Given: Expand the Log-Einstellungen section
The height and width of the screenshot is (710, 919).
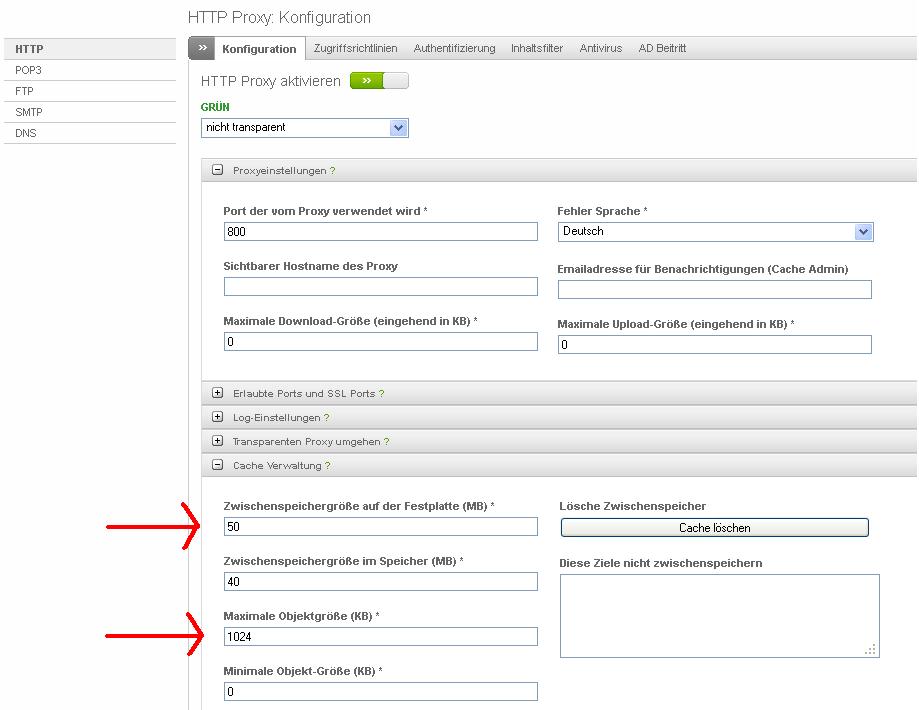Looking at the screenshot, I should pyautogui.click(x=218, y=417).
